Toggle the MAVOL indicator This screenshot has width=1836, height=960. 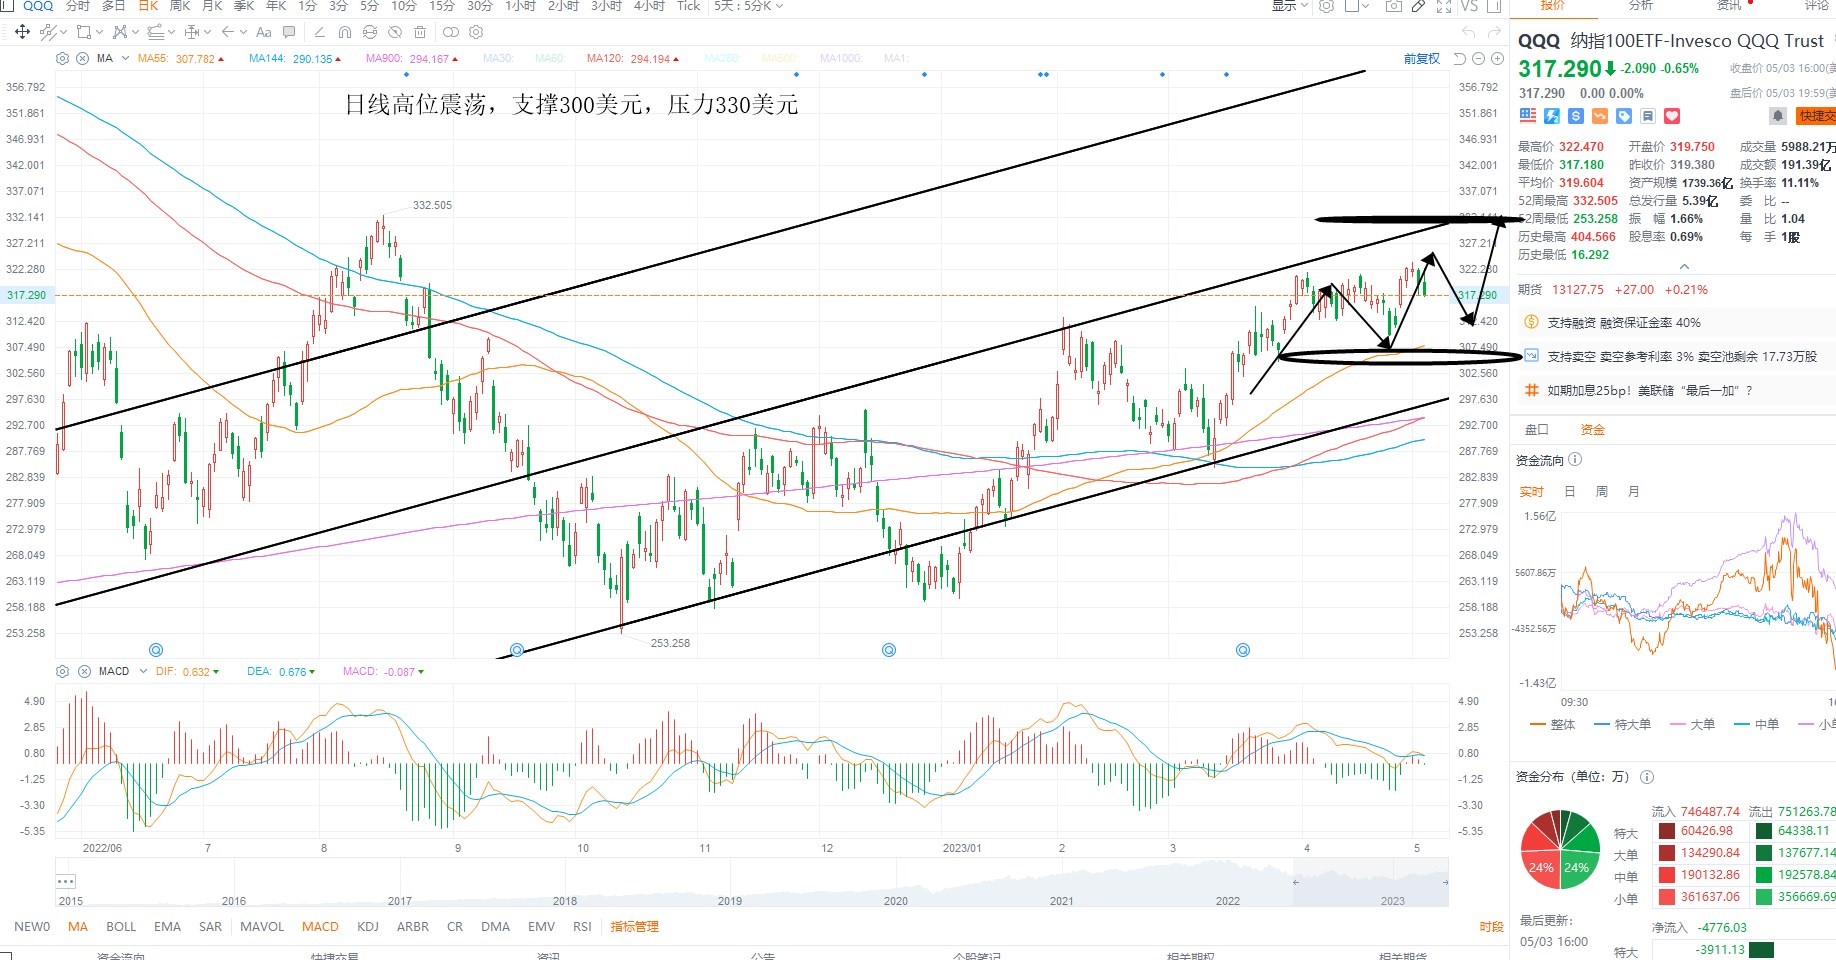point(262,927)
